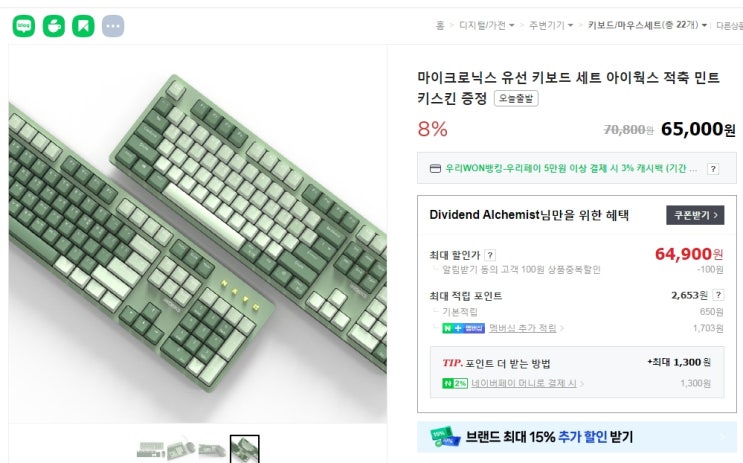The image size is (743, 463).
Task: Select the first keyboard thumbnail image
Action: click(x=150, y=449)
